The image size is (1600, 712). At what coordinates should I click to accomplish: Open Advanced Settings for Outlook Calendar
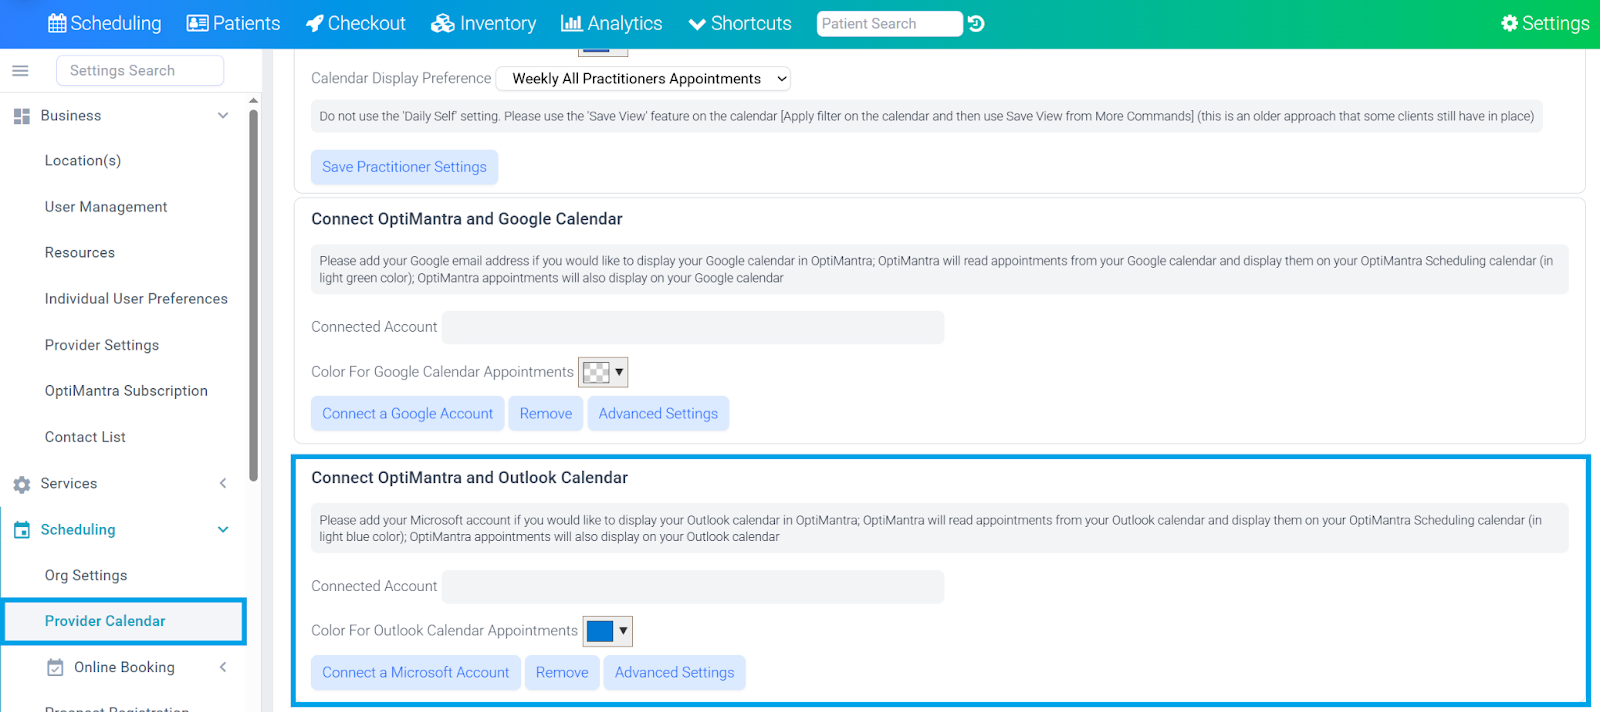coord(674,672)
